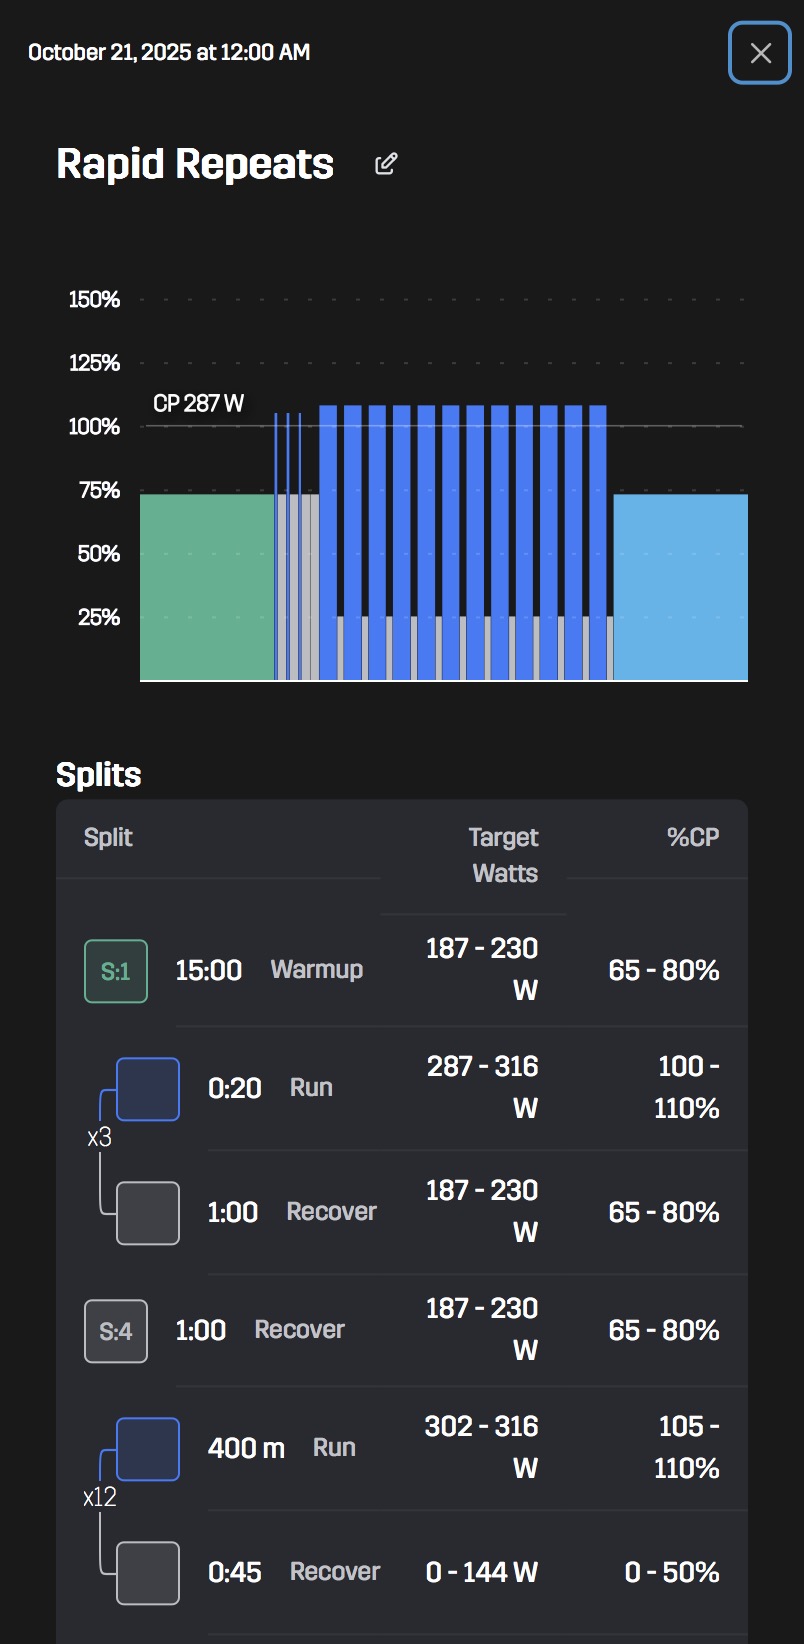Select the S:4 recover split badge
The image size is (804, 1644).
click(x=116, y=1331)
